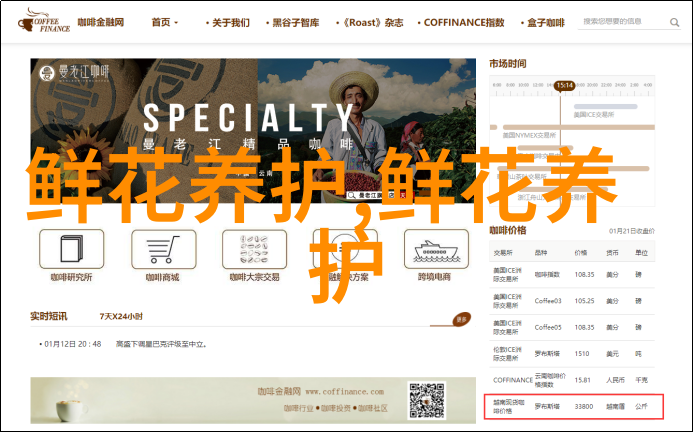Image resolution: width=694 pixels, height=433 pixels.
Task: Click the 咖啡大宗交易 label
Action: coord(254,277)
